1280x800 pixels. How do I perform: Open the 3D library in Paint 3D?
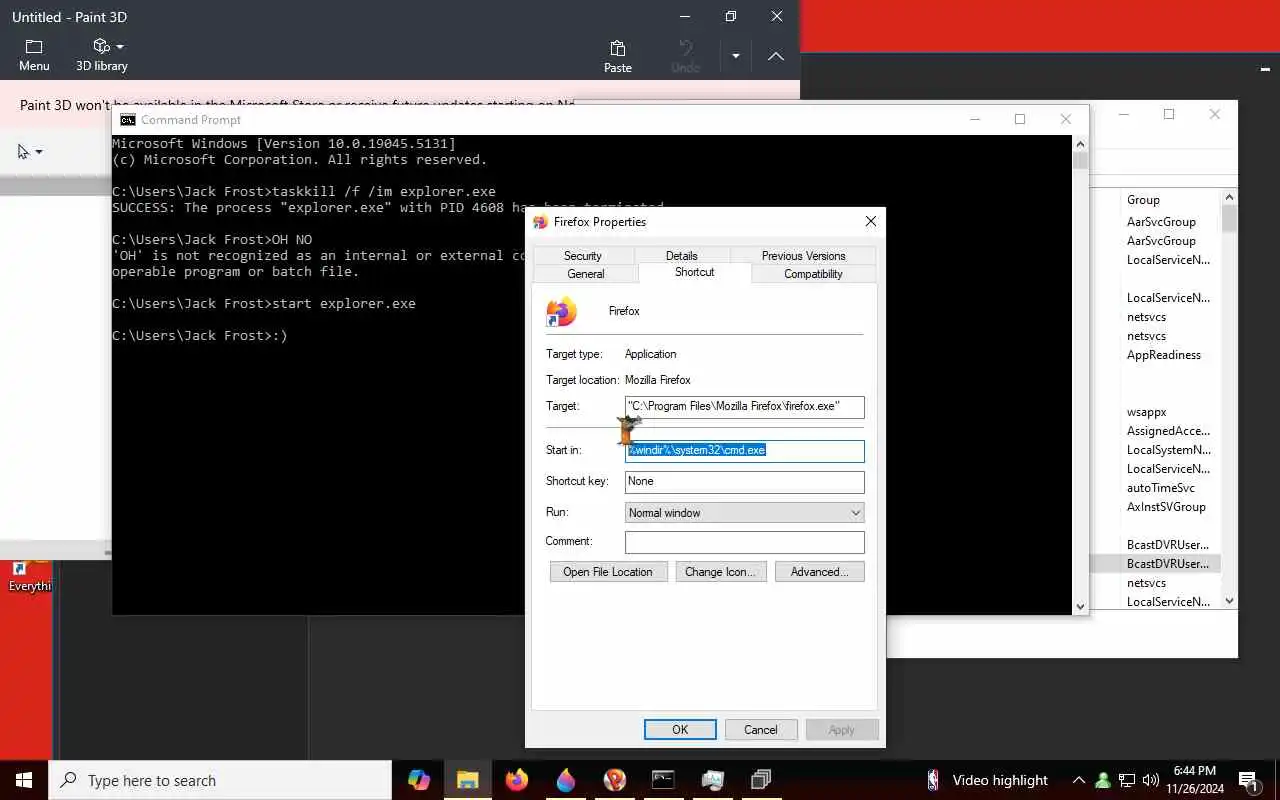click(x=102, y=55)
